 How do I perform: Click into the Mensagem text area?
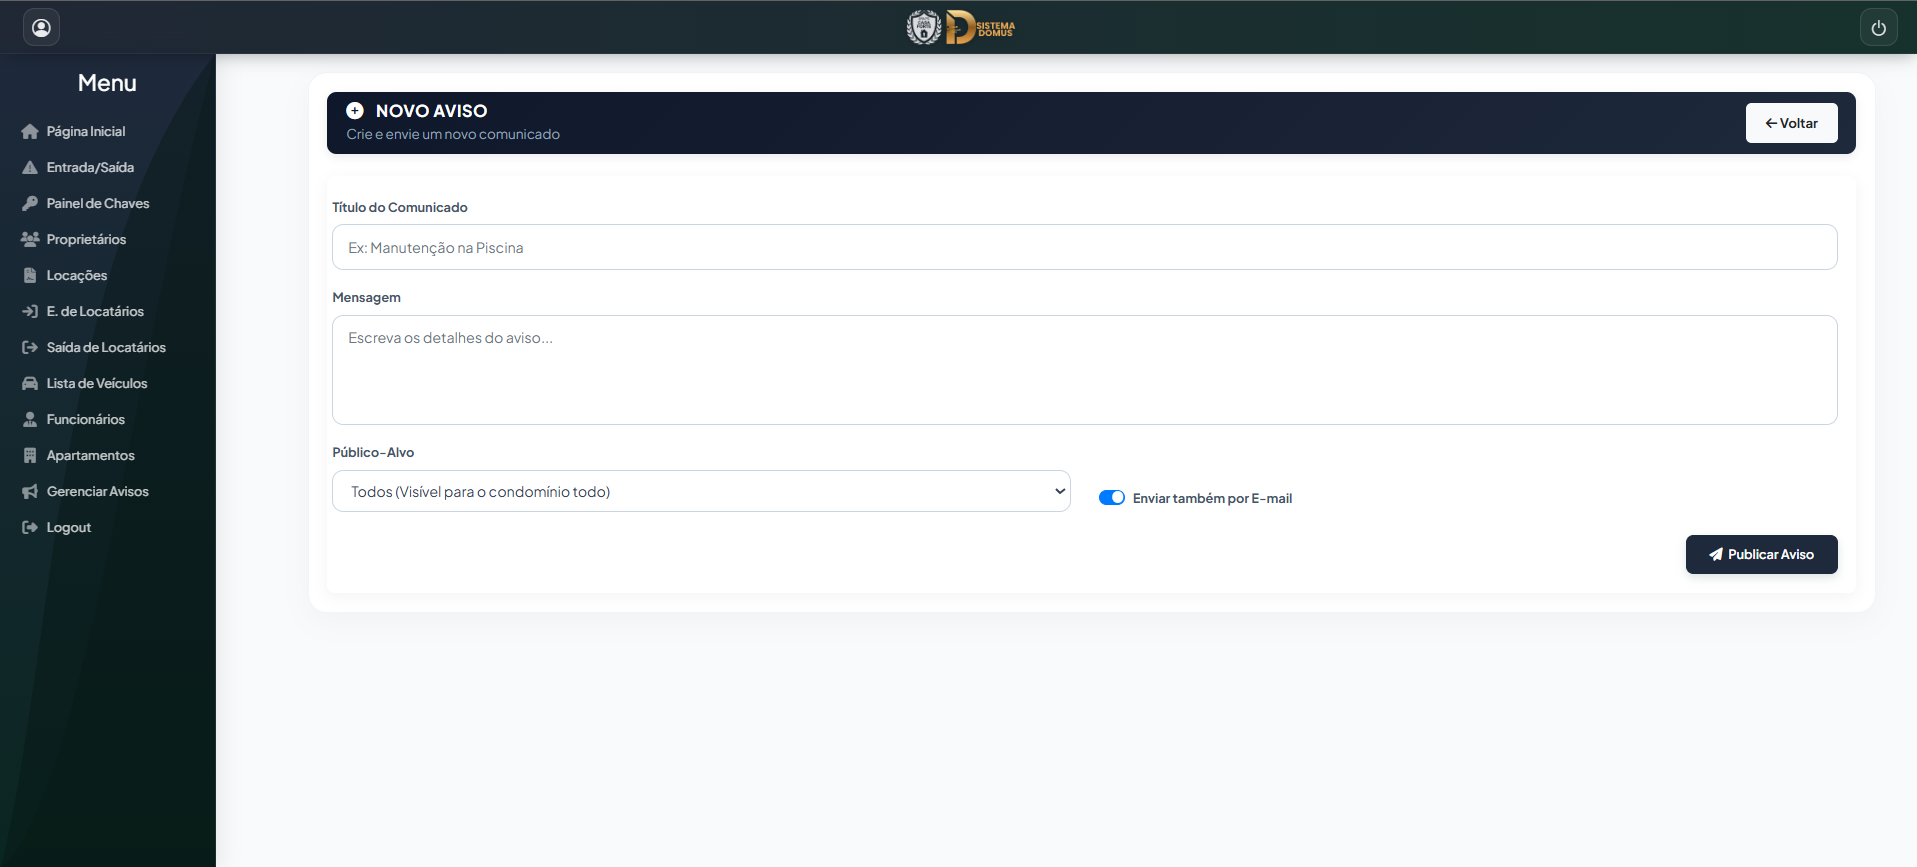click(x=1084, y=370)
